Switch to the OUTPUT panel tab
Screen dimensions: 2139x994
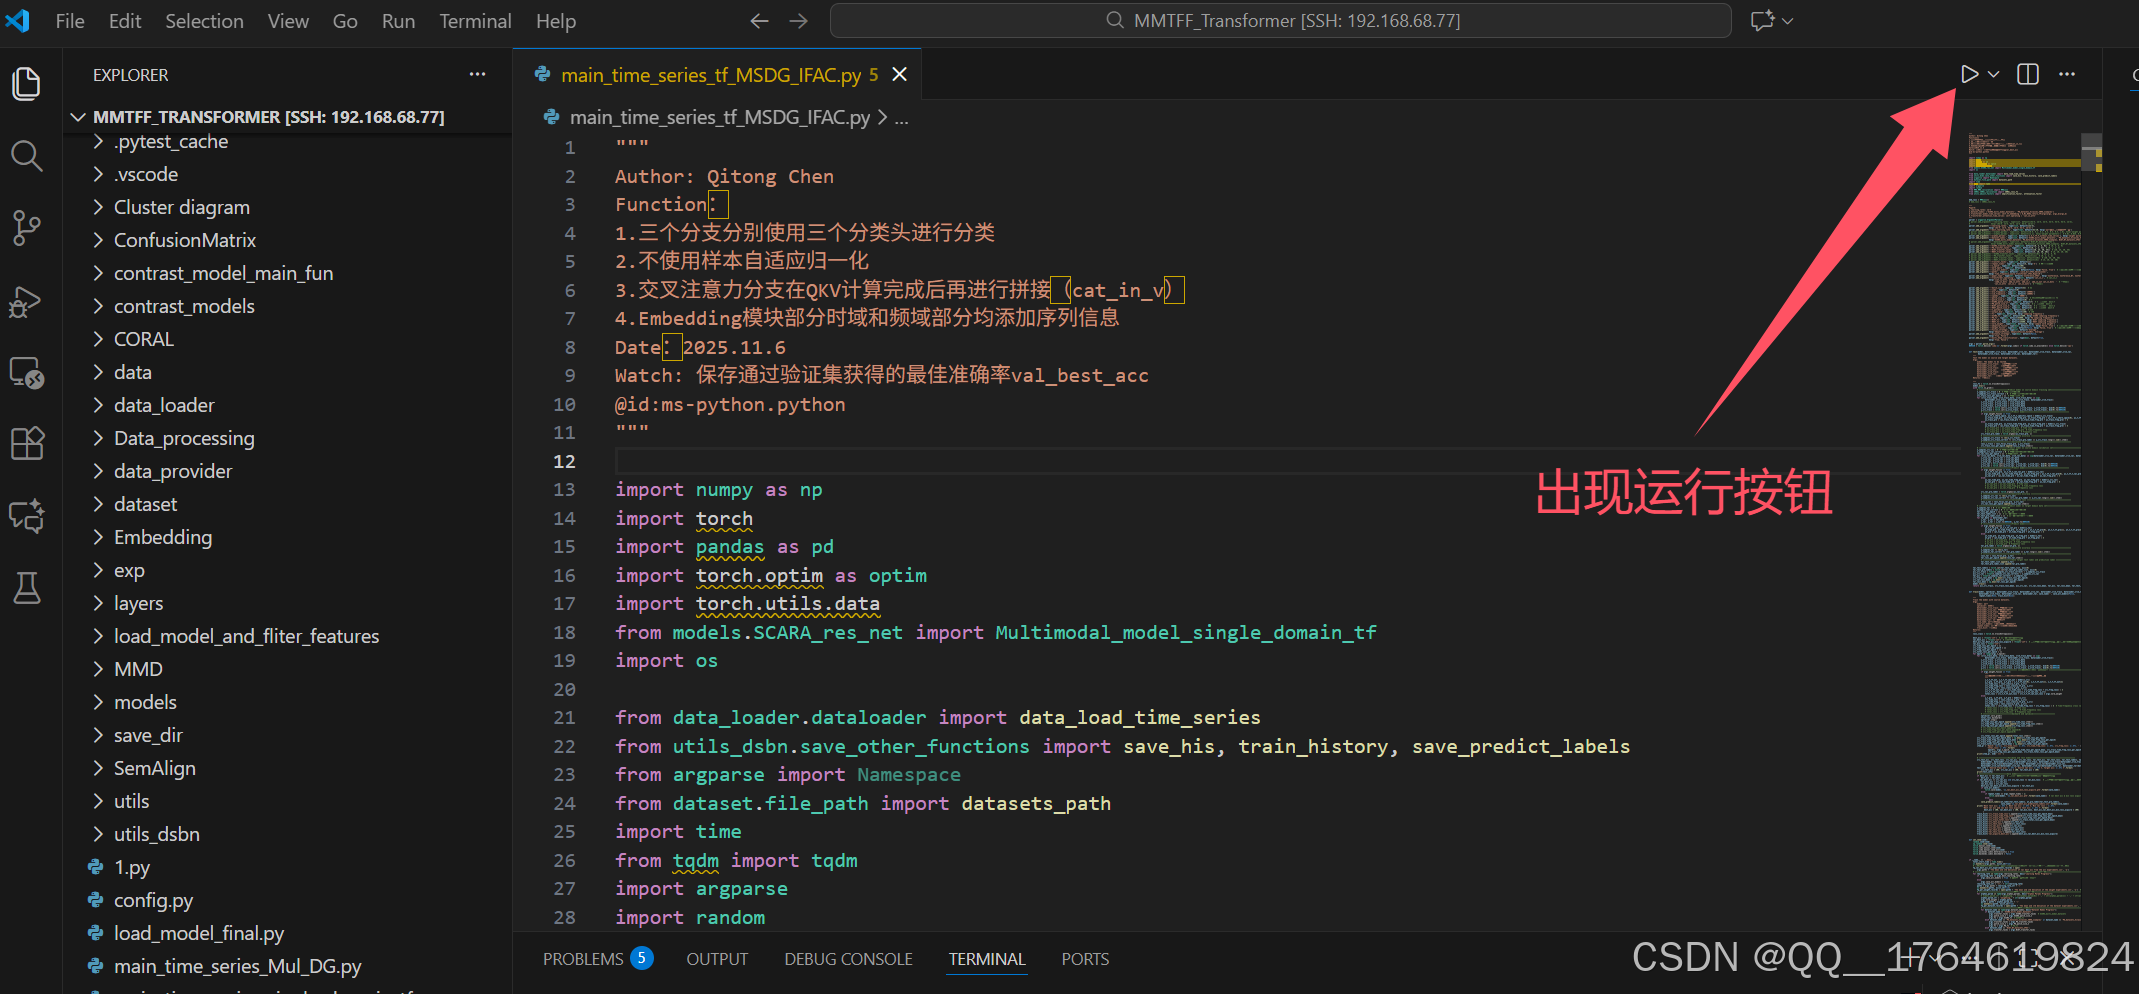pos(717,959)
